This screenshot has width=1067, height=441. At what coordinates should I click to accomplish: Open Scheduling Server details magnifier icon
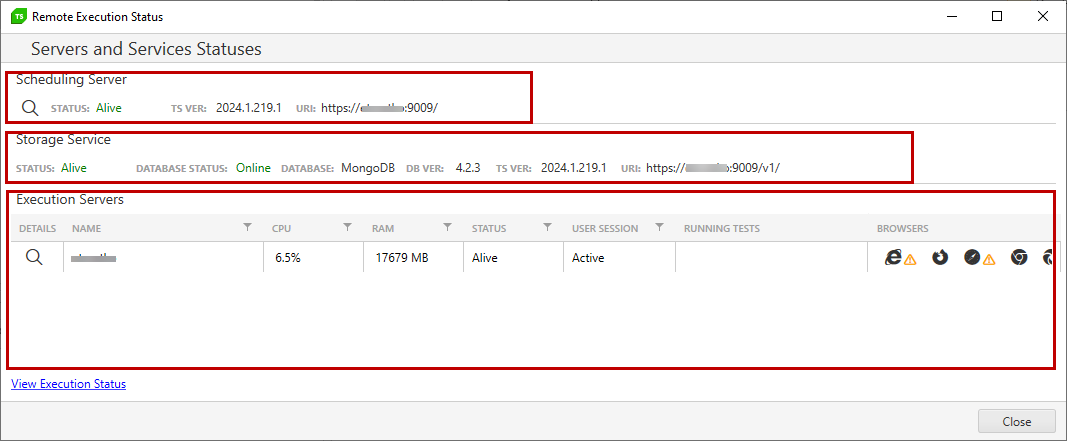(x=30, y=108)
